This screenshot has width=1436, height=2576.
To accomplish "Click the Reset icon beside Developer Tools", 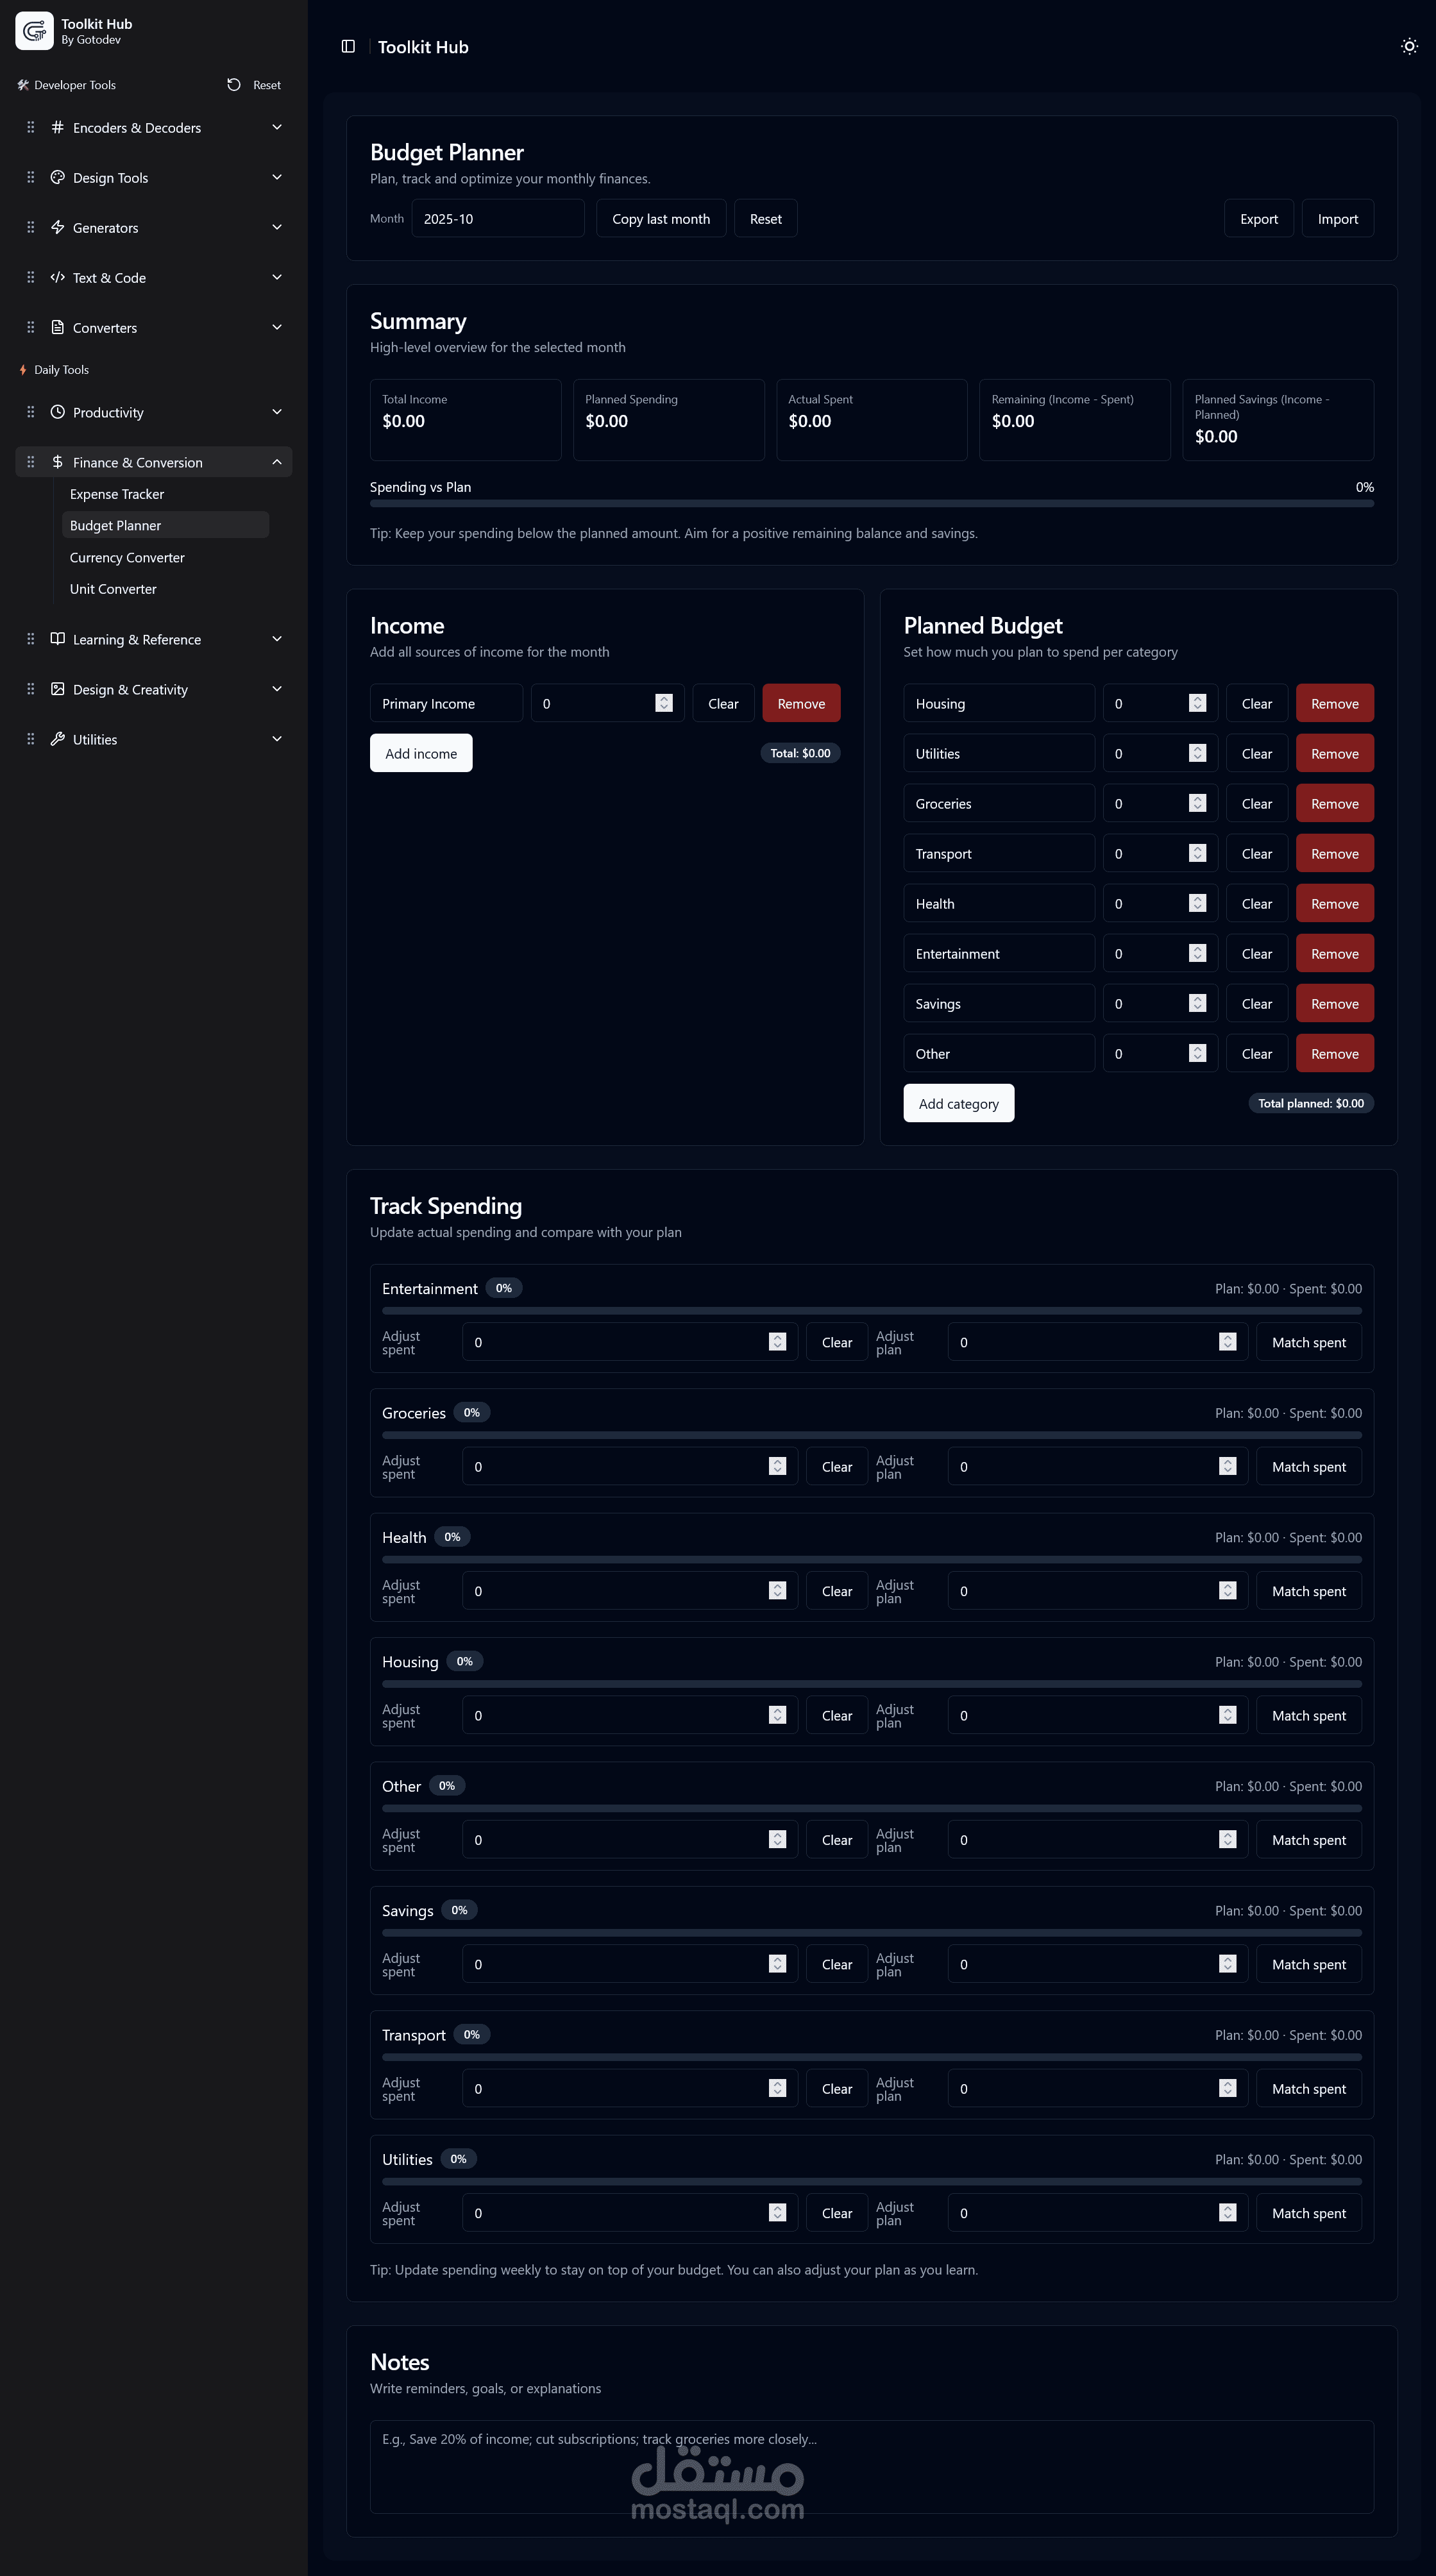I will pos(234,85).
